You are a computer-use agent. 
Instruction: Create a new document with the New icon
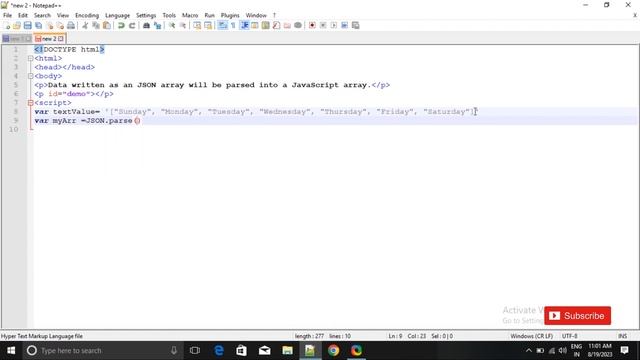pos(7,25)
